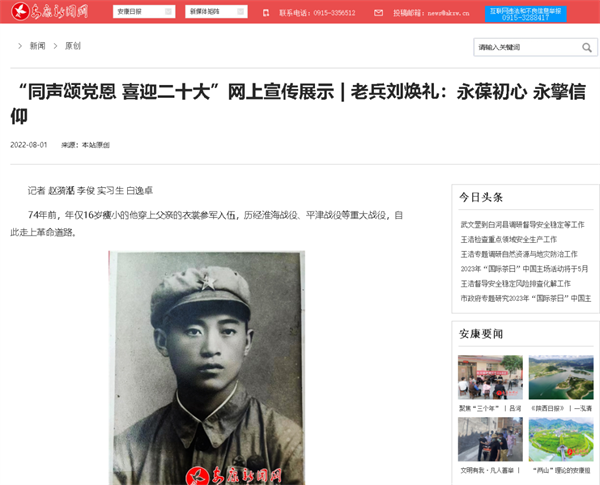Open the 聚焦"三个年" news thumbnail
Screen dimensions: 600x485
click(x=490, y=377)
